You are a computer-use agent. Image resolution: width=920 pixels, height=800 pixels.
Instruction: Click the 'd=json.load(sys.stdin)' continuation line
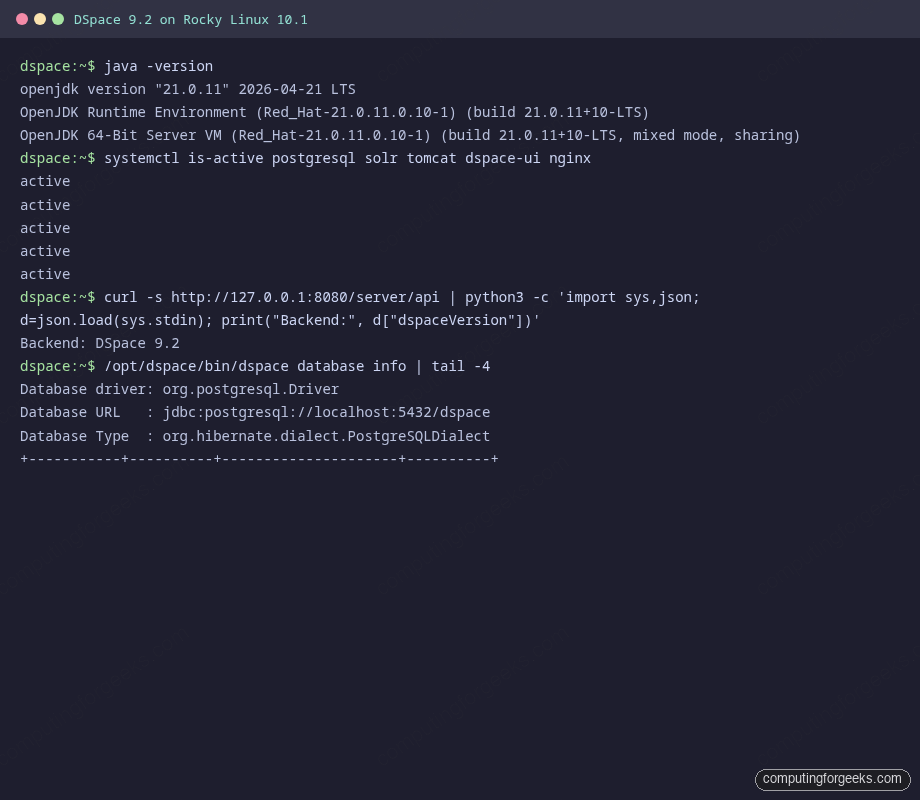(280, 320)
